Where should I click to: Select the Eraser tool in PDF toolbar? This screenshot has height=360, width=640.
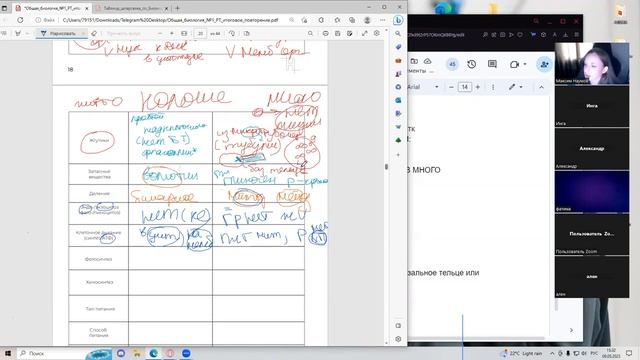point(94,33)
